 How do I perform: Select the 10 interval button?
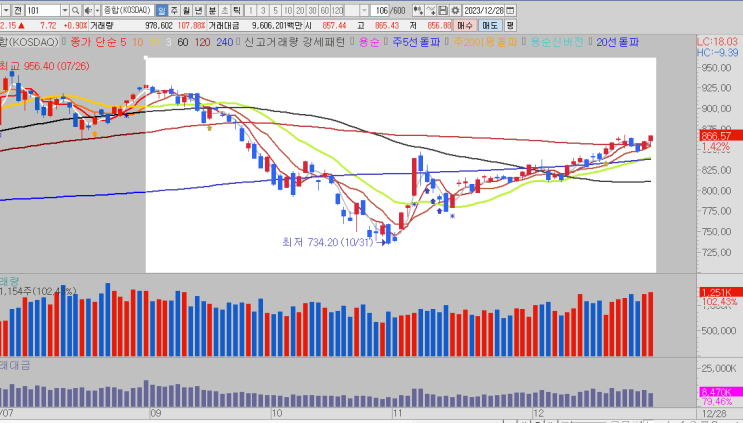click(x=288, y=10)
